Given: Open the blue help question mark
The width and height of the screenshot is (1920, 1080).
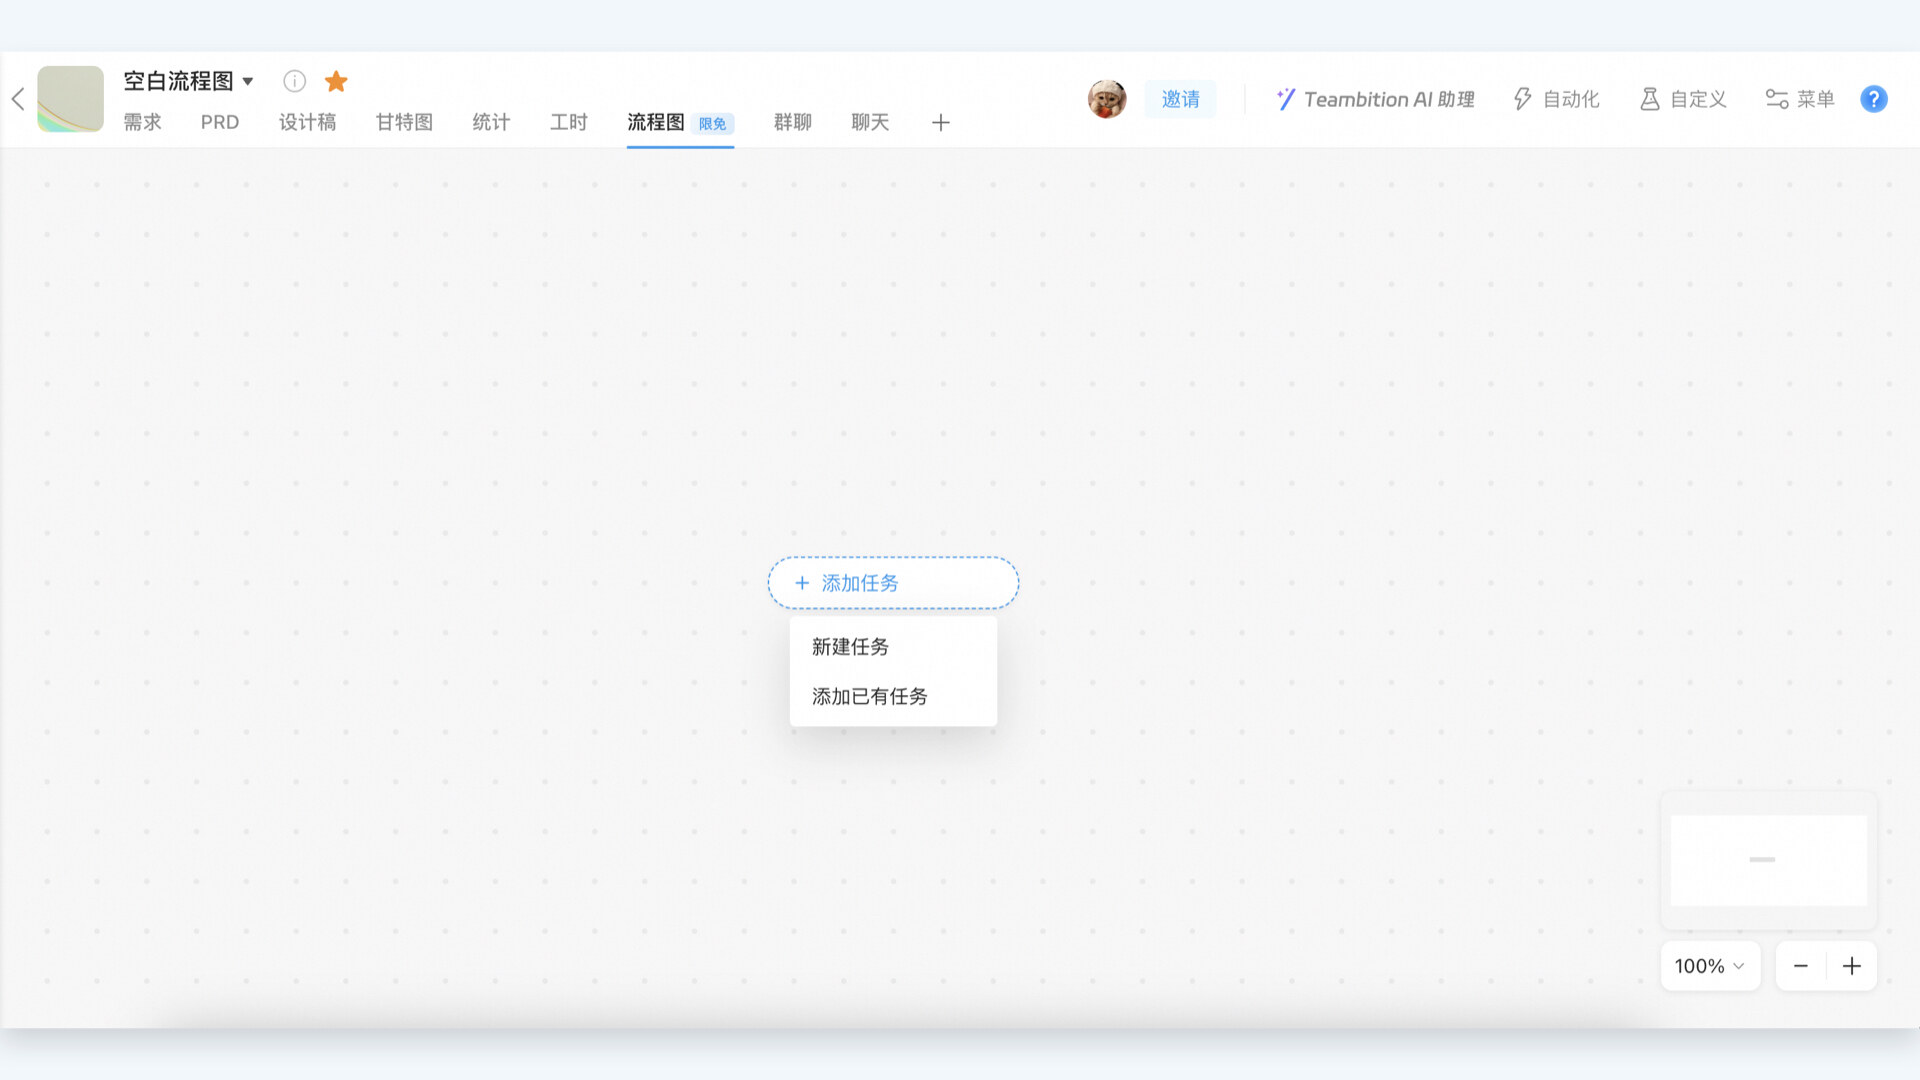Looking at the screenshot, I should [x=1874, y=99].
